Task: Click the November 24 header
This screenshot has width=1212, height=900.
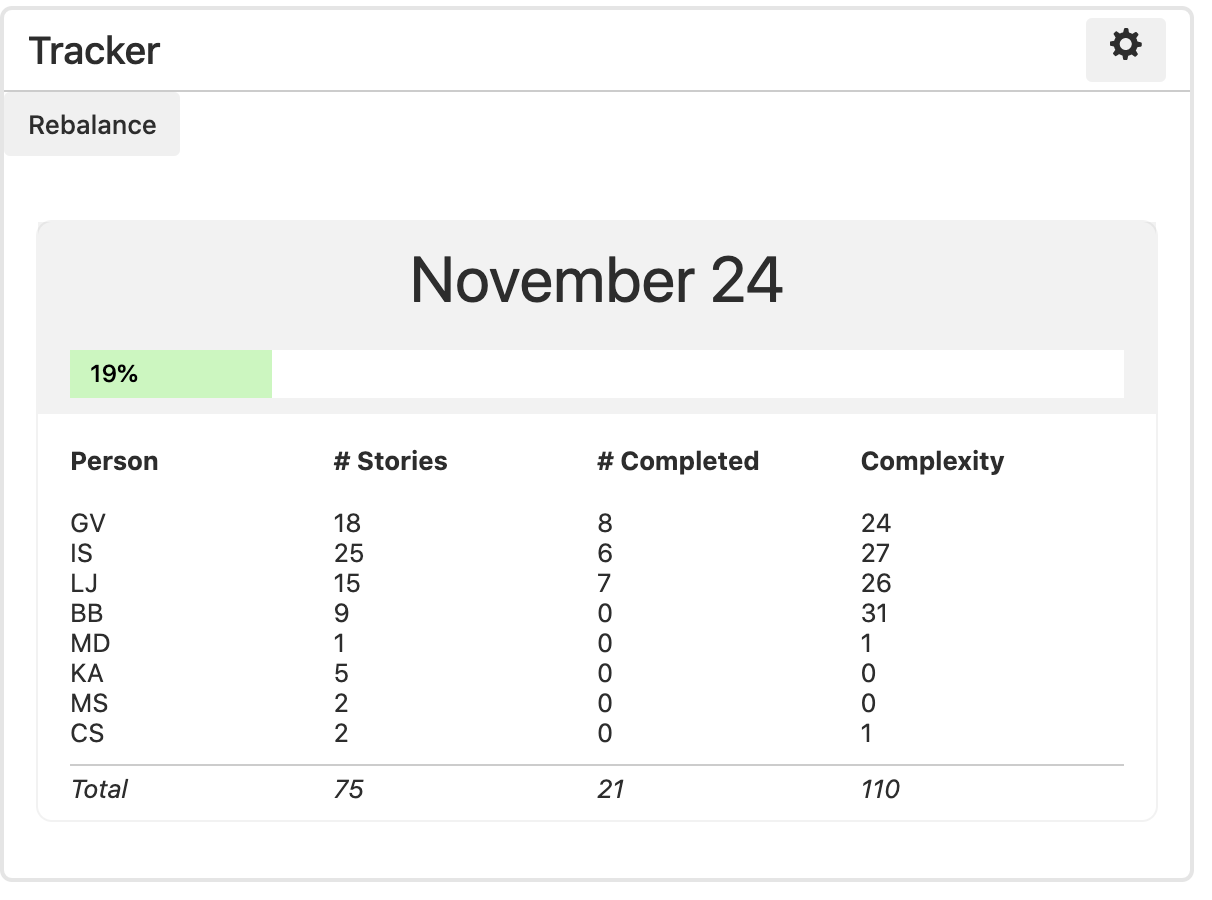Action: click(x=598, y=283)
